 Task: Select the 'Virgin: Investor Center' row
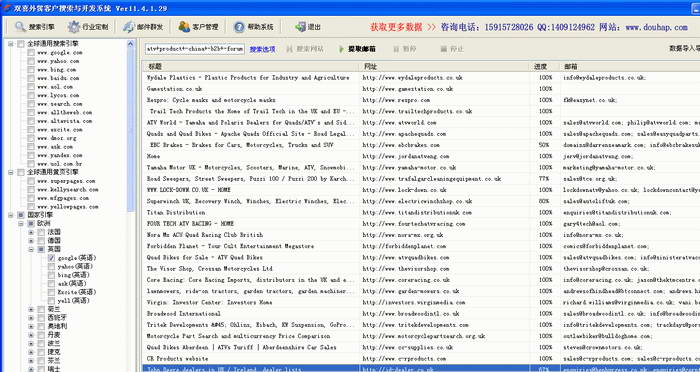209,302
